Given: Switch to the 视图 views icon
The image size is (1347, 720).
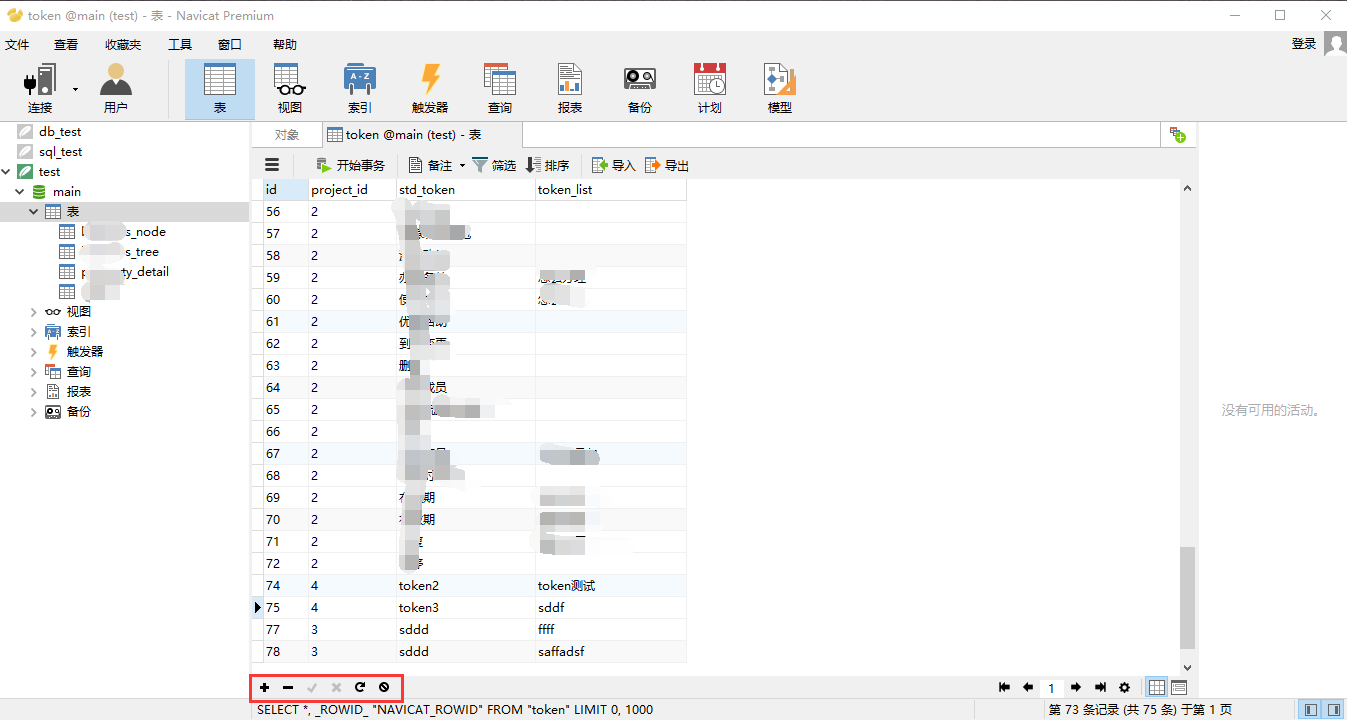Looking at the screenshot, I should coord(289,86).
